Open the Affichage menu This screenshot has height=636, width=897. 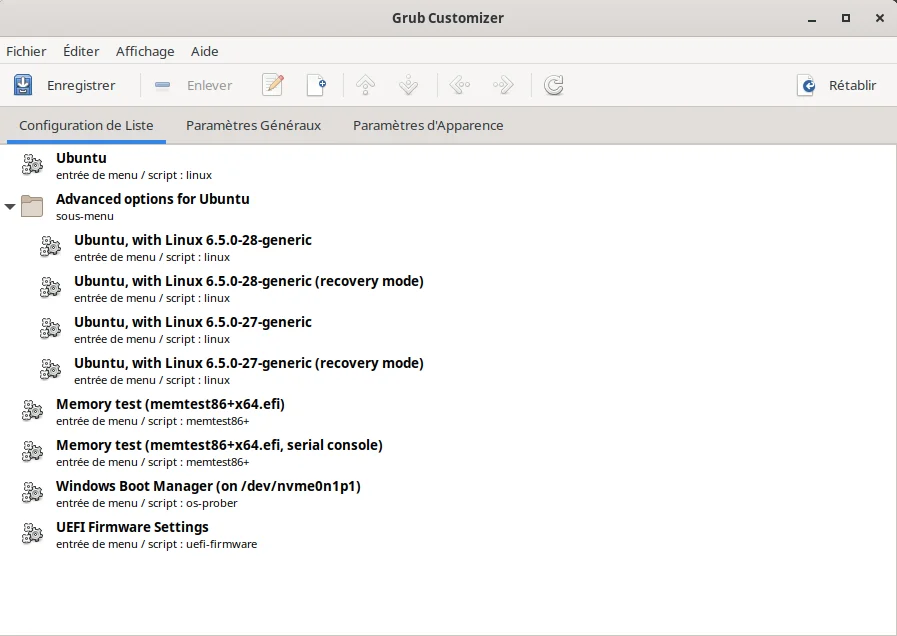click(x=145, y=51)
